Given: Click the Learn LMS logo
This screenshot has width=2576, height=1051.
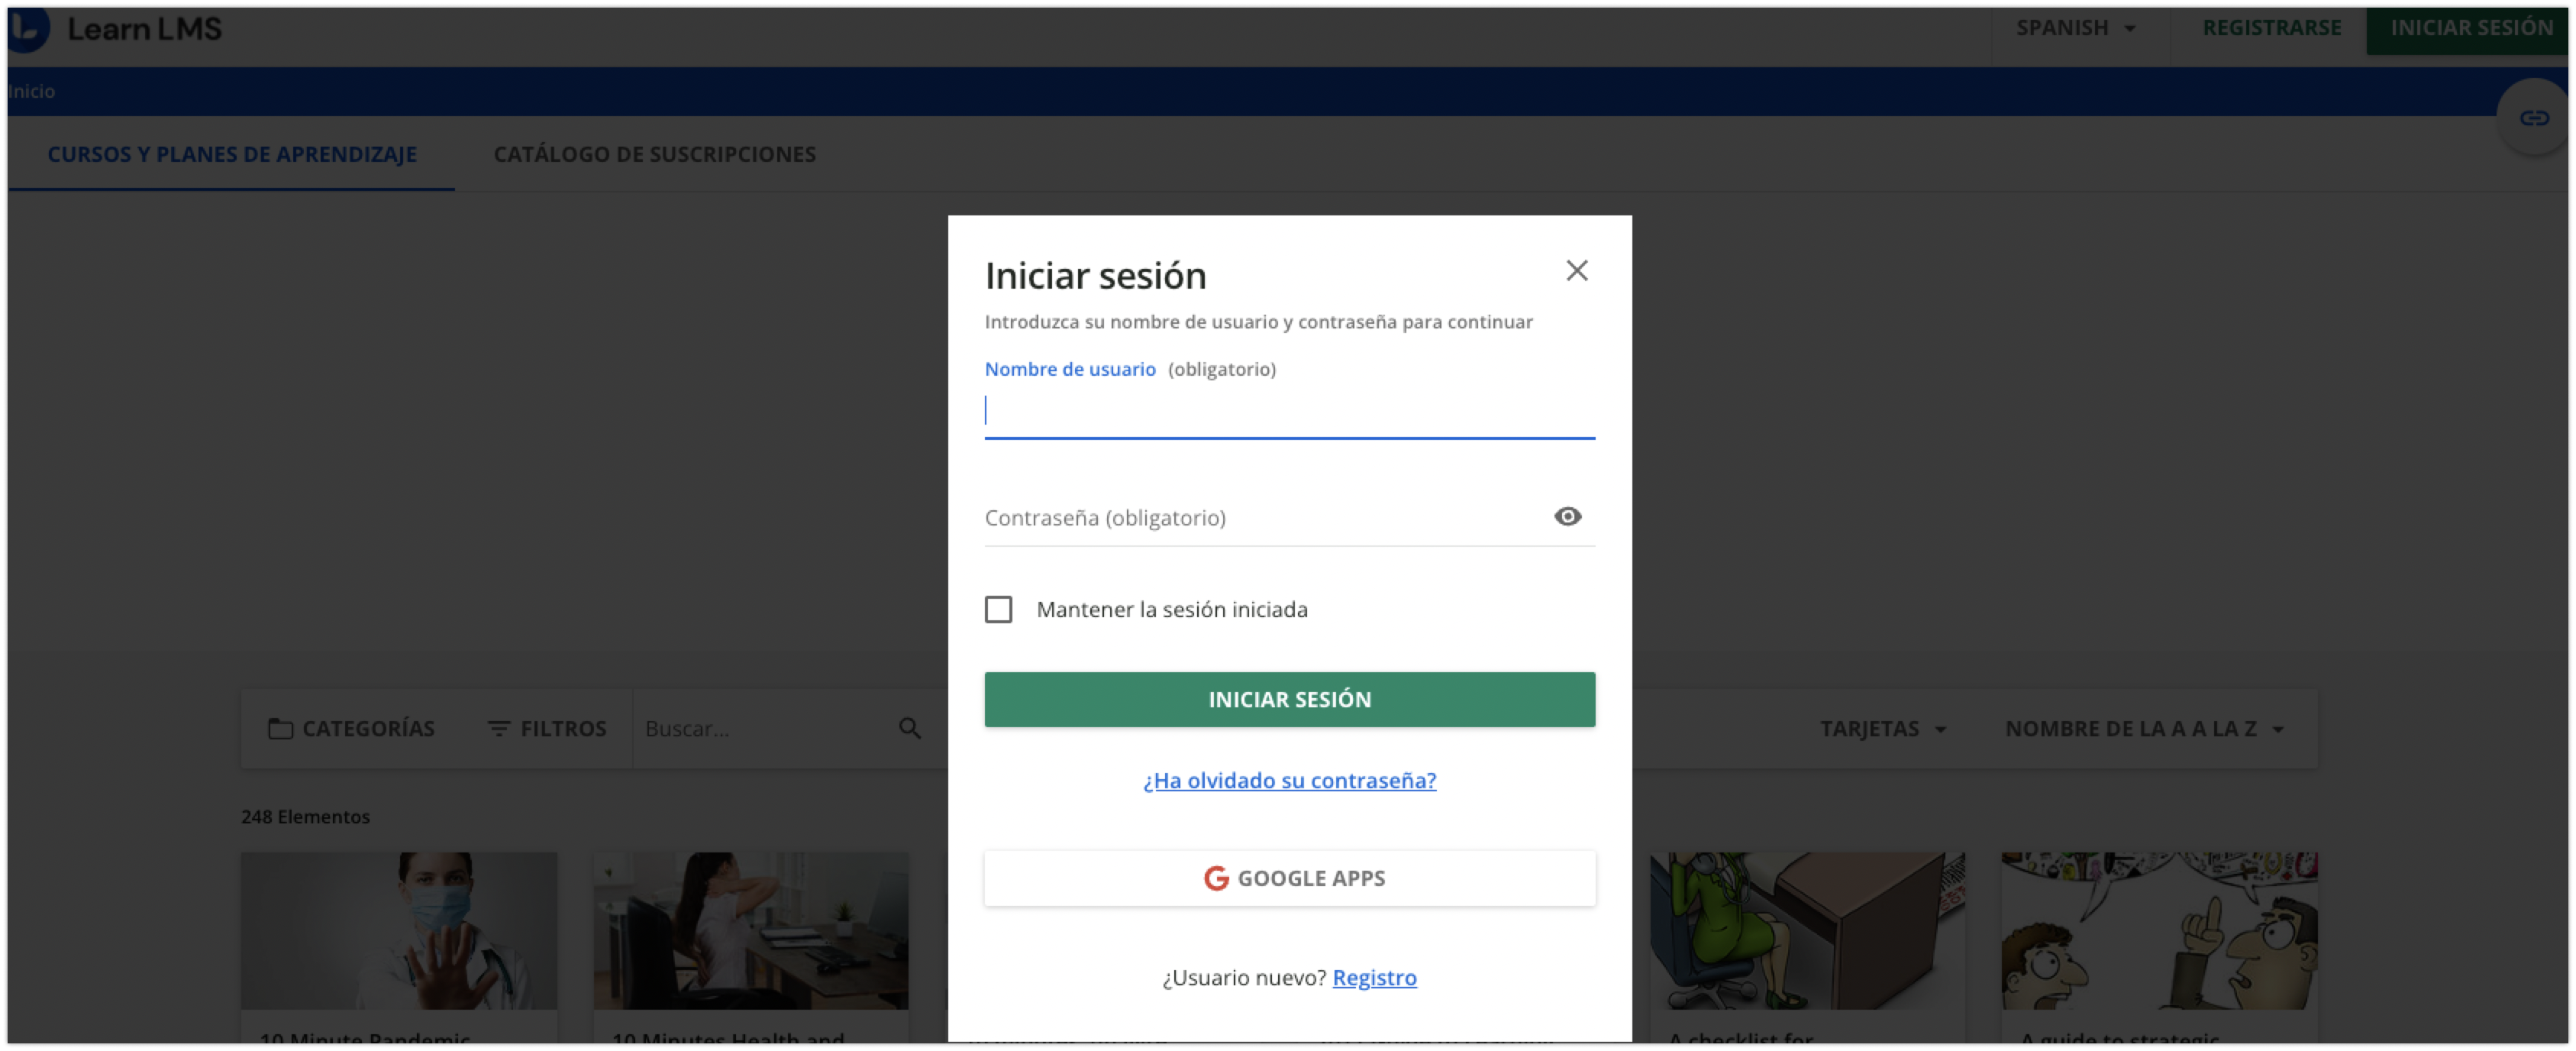Looking at the screenshot, I should click(x=120, y=29).
